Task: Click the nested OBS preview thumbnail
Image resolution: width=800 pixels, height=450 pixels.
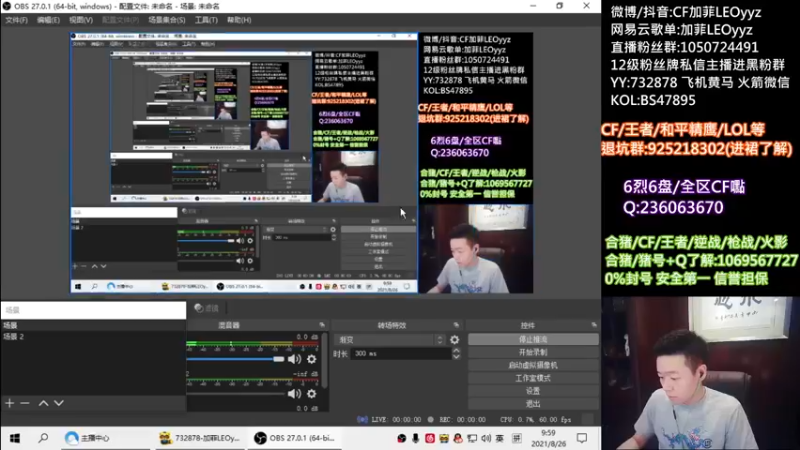Action: pyautogui.click(x=244, y=163)
